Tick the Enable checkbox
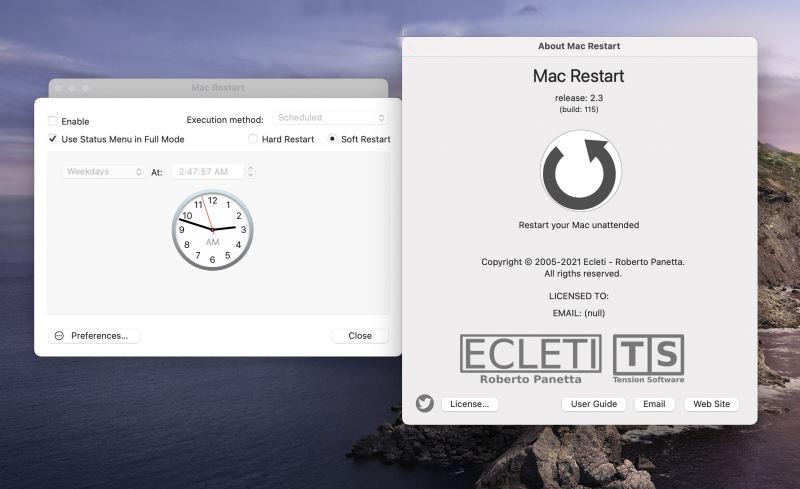Image resolution: width=800 pixels, height=489 pixels. pyautogui.click(x=53, y=121)
